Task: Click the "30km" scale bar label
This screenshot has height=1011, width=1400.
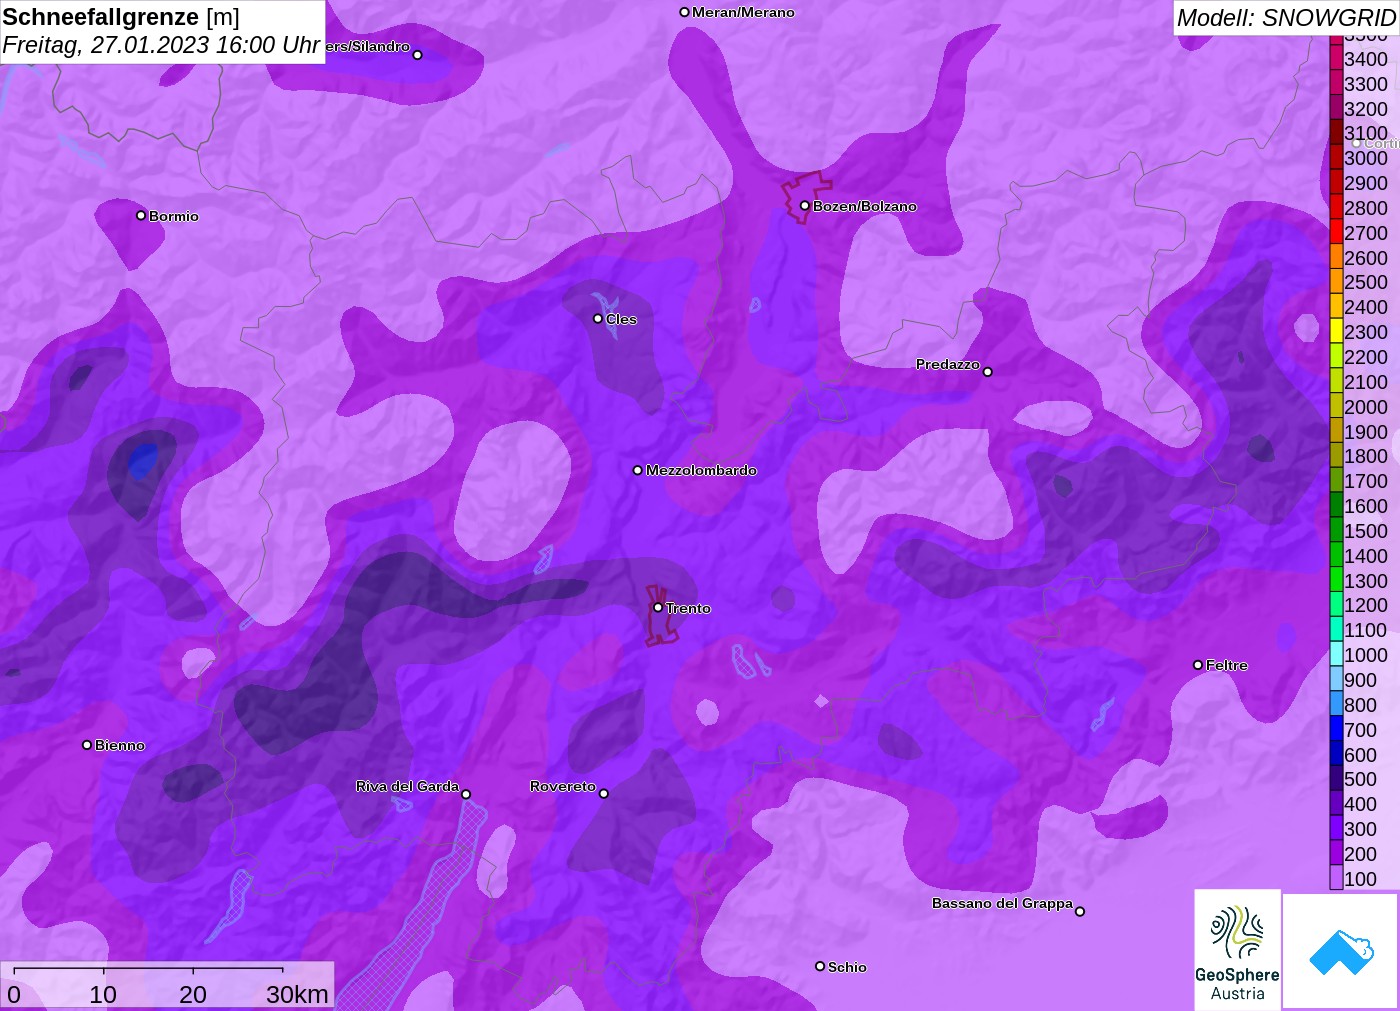Action: (x=297, y=994)
